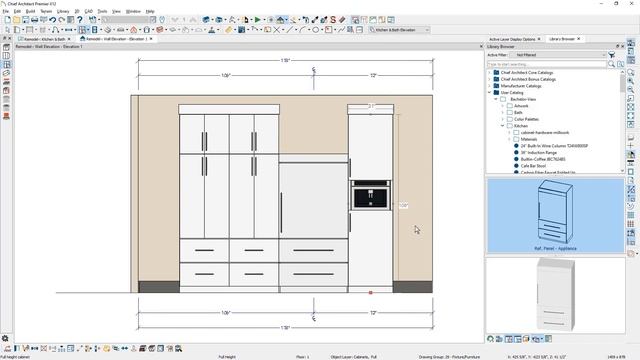Screen dimensions: 640x360
Task: Click the Fill Window icon on right toolbar
Action: pos(631,107)
